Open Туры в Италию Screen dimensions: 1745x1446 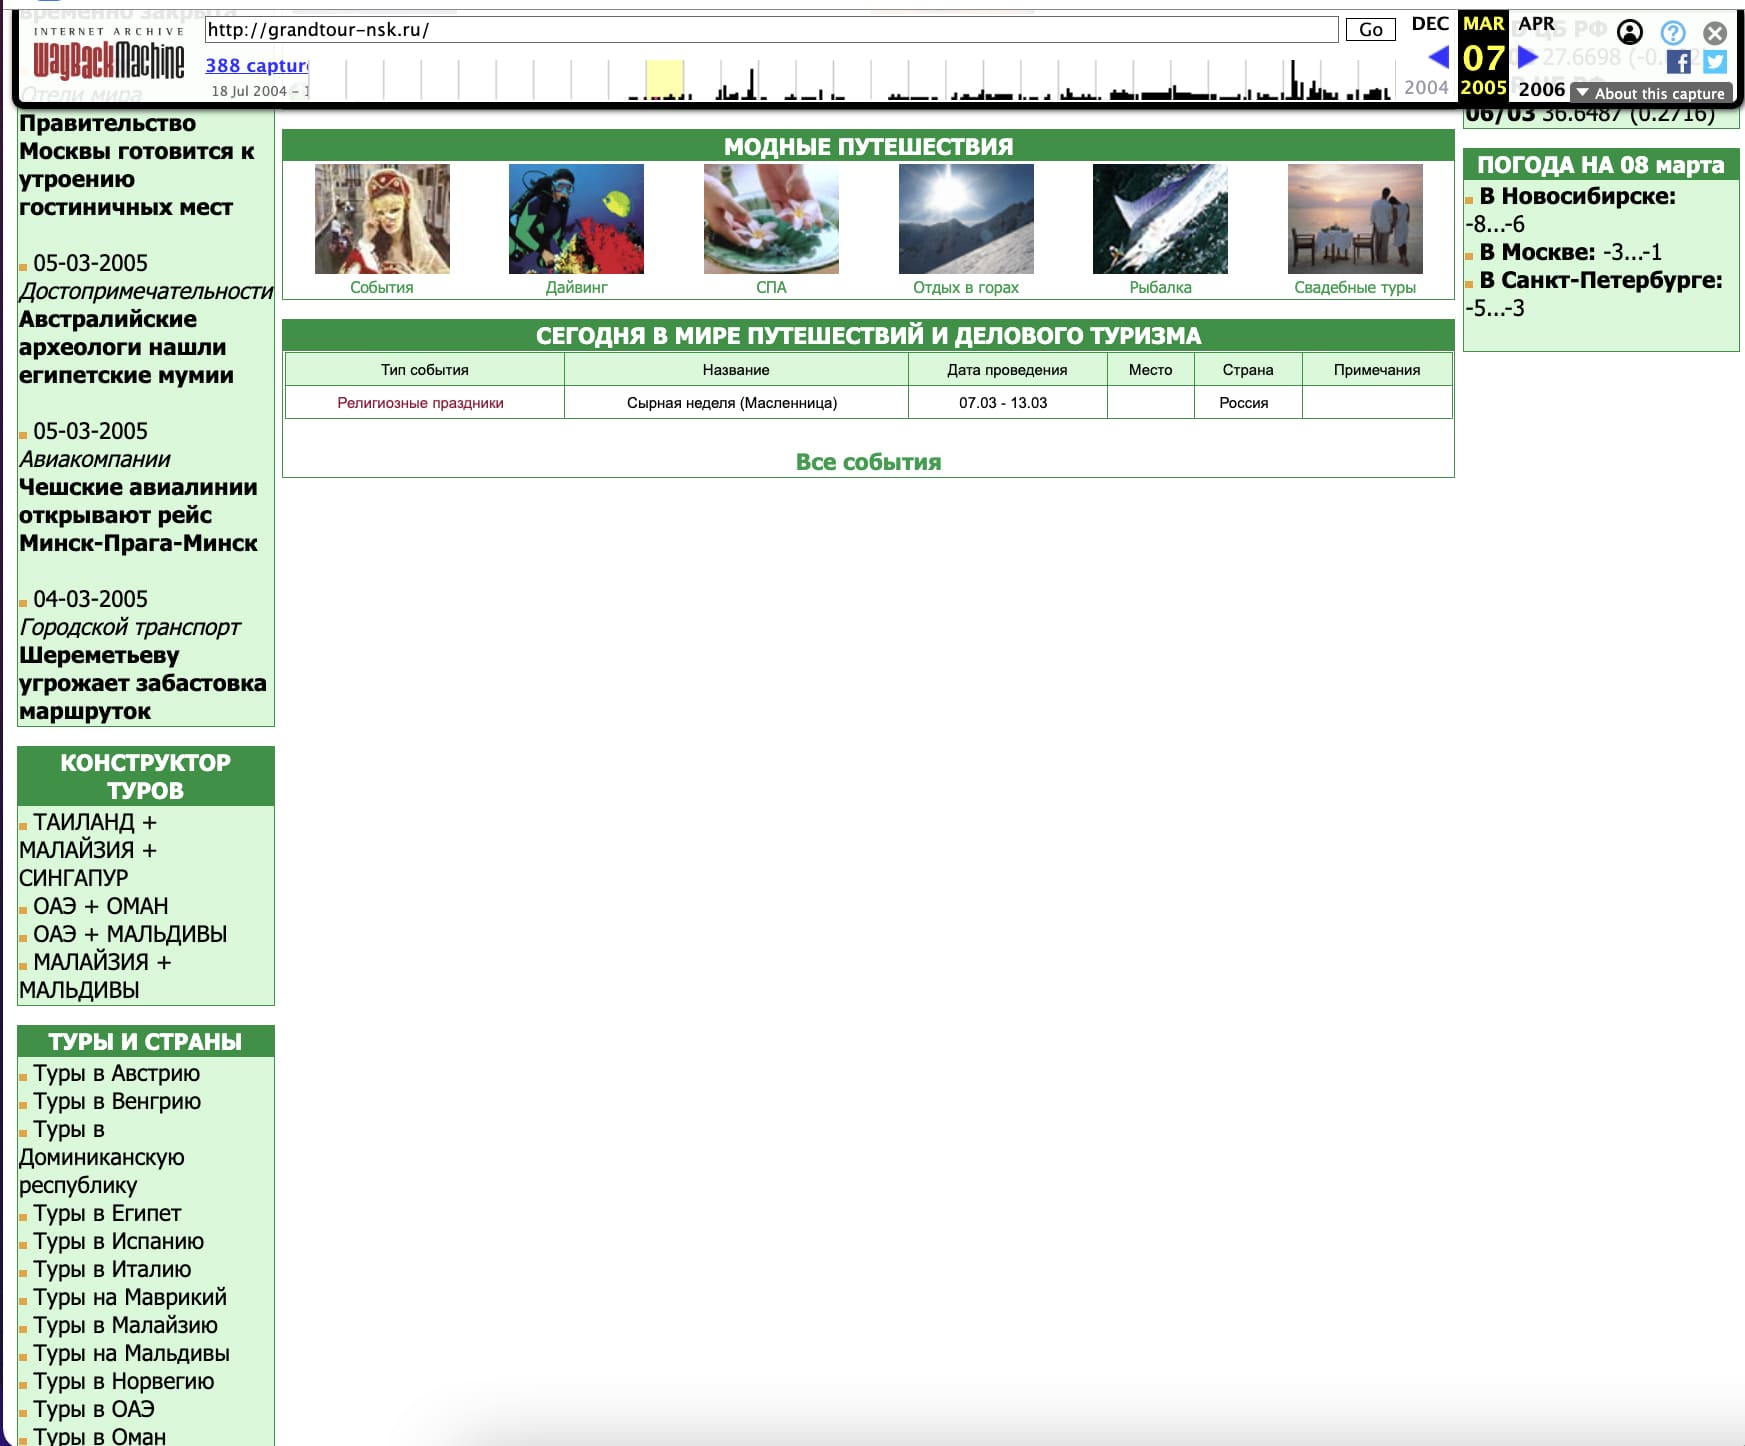point(112,1269)
